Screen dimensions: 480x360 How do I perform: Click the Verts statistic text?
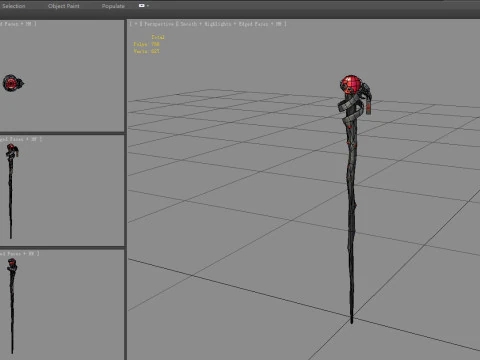(146, 51)
